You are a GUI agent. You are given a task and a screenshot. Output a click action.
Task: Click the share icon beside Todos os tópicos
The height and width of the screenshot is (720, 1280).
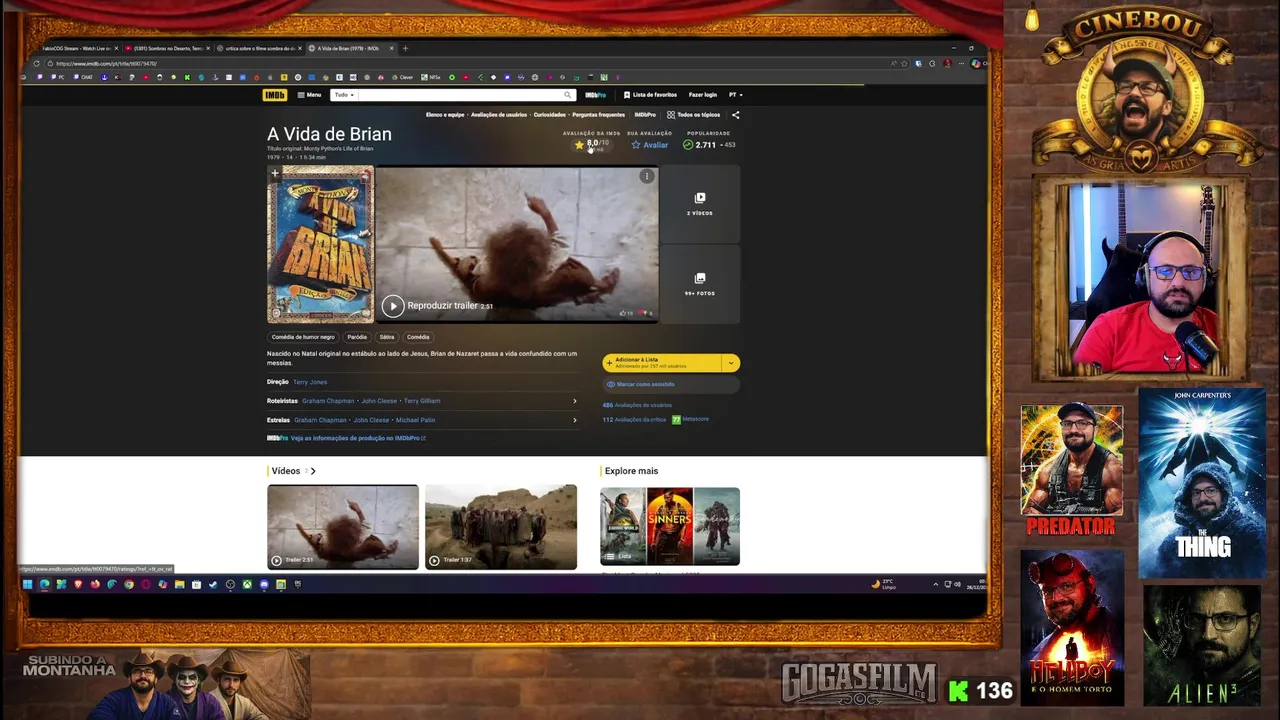pyautogui.click(x=735, y=115)
